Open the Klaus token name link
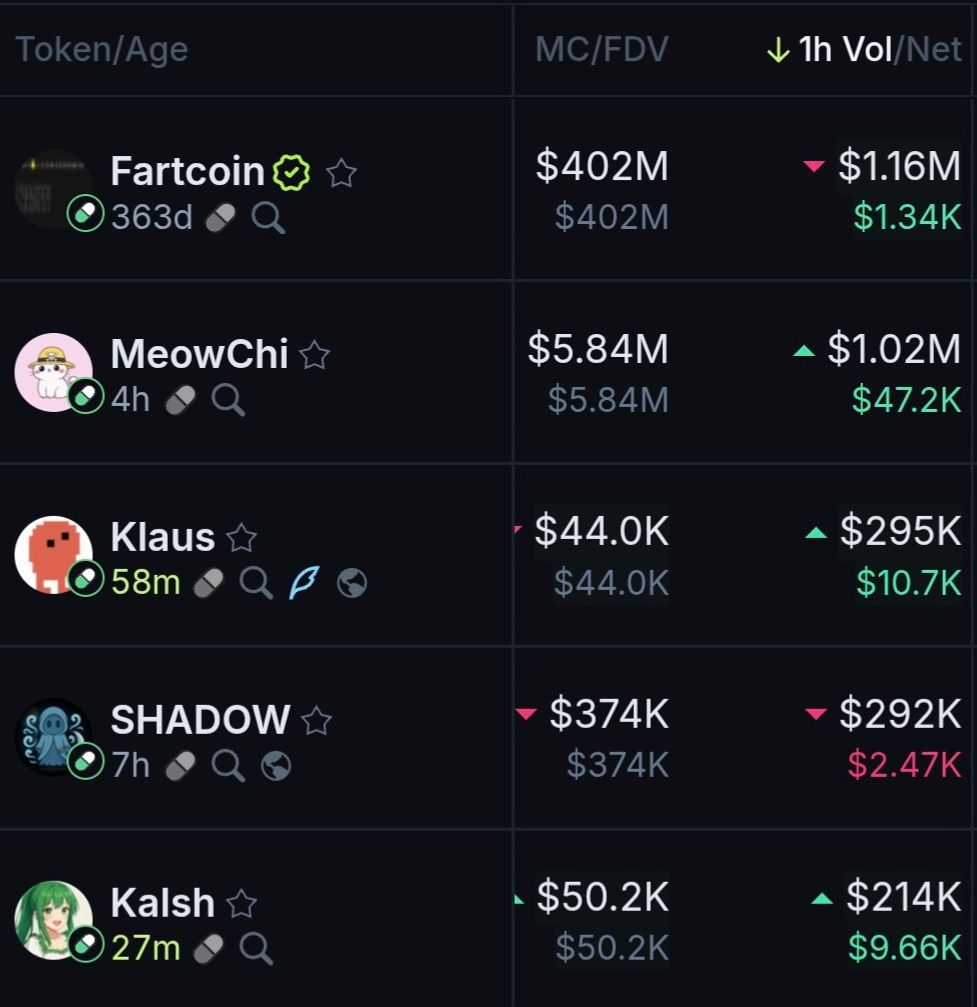Screen dimensions: 977x1007 163,538
